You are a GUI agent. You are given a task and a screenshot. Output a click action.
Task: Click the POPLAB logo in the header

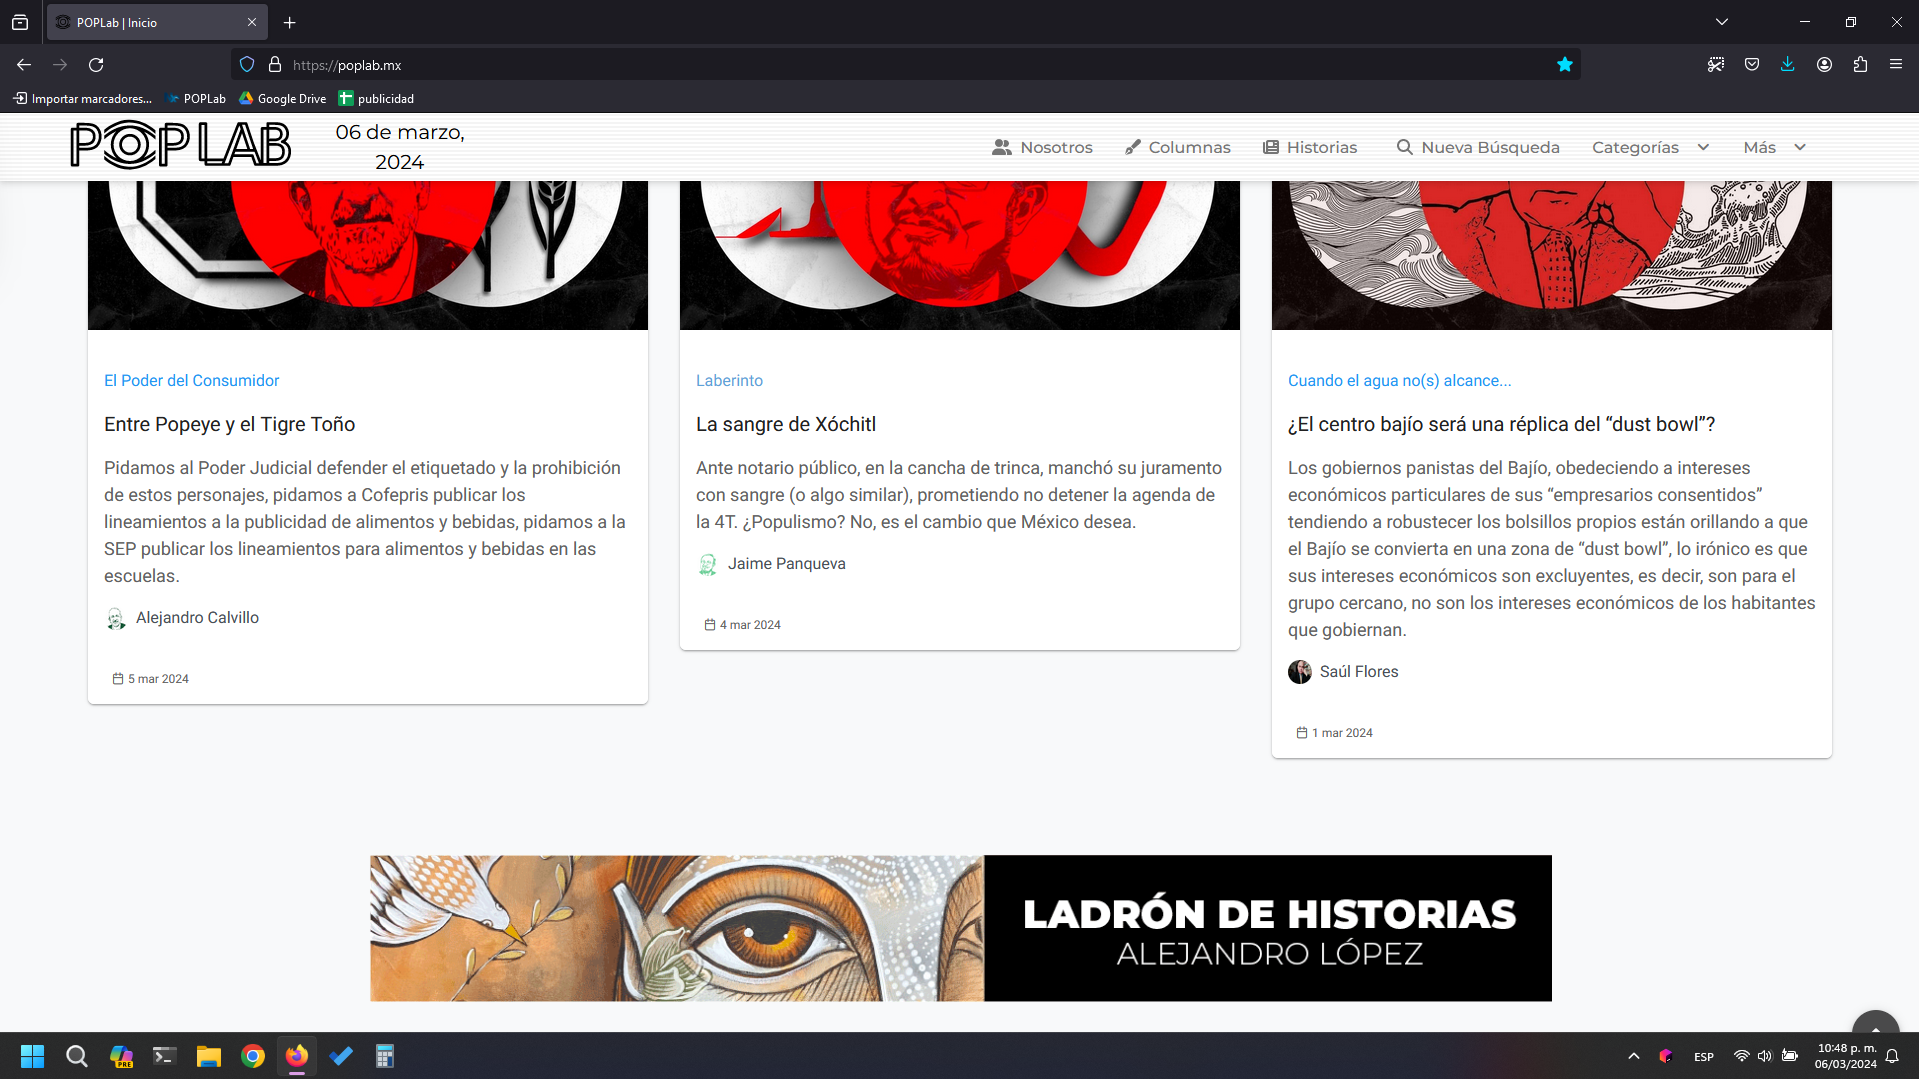click(180, 146)
